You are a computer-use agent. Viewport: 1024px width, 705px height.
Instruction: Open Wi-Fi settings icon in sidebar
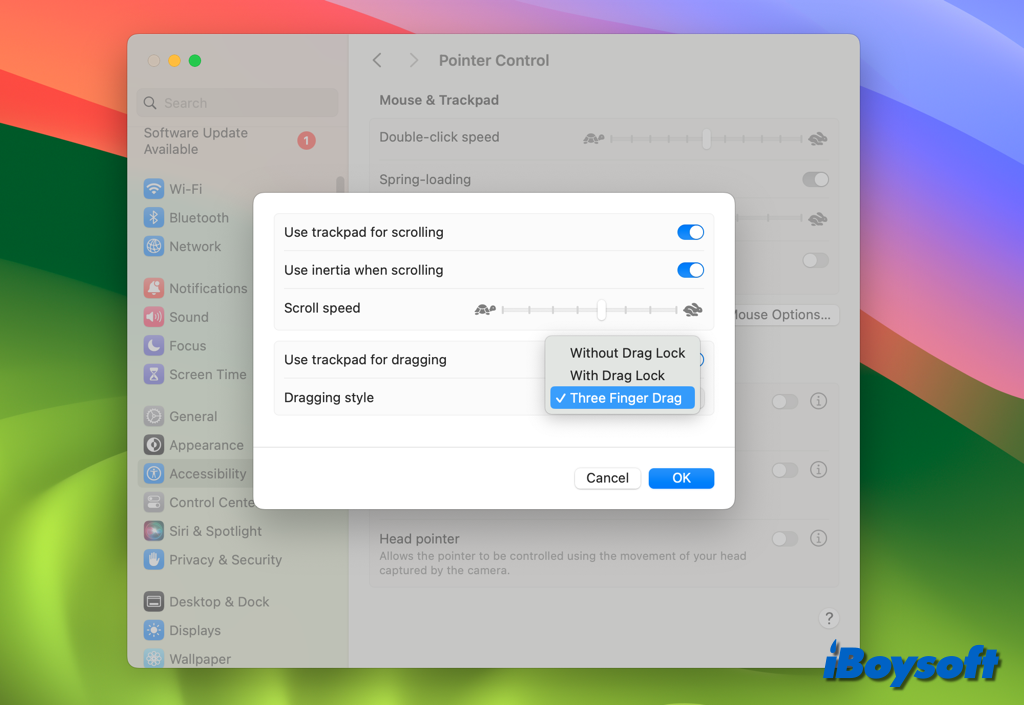coord(153,189)
